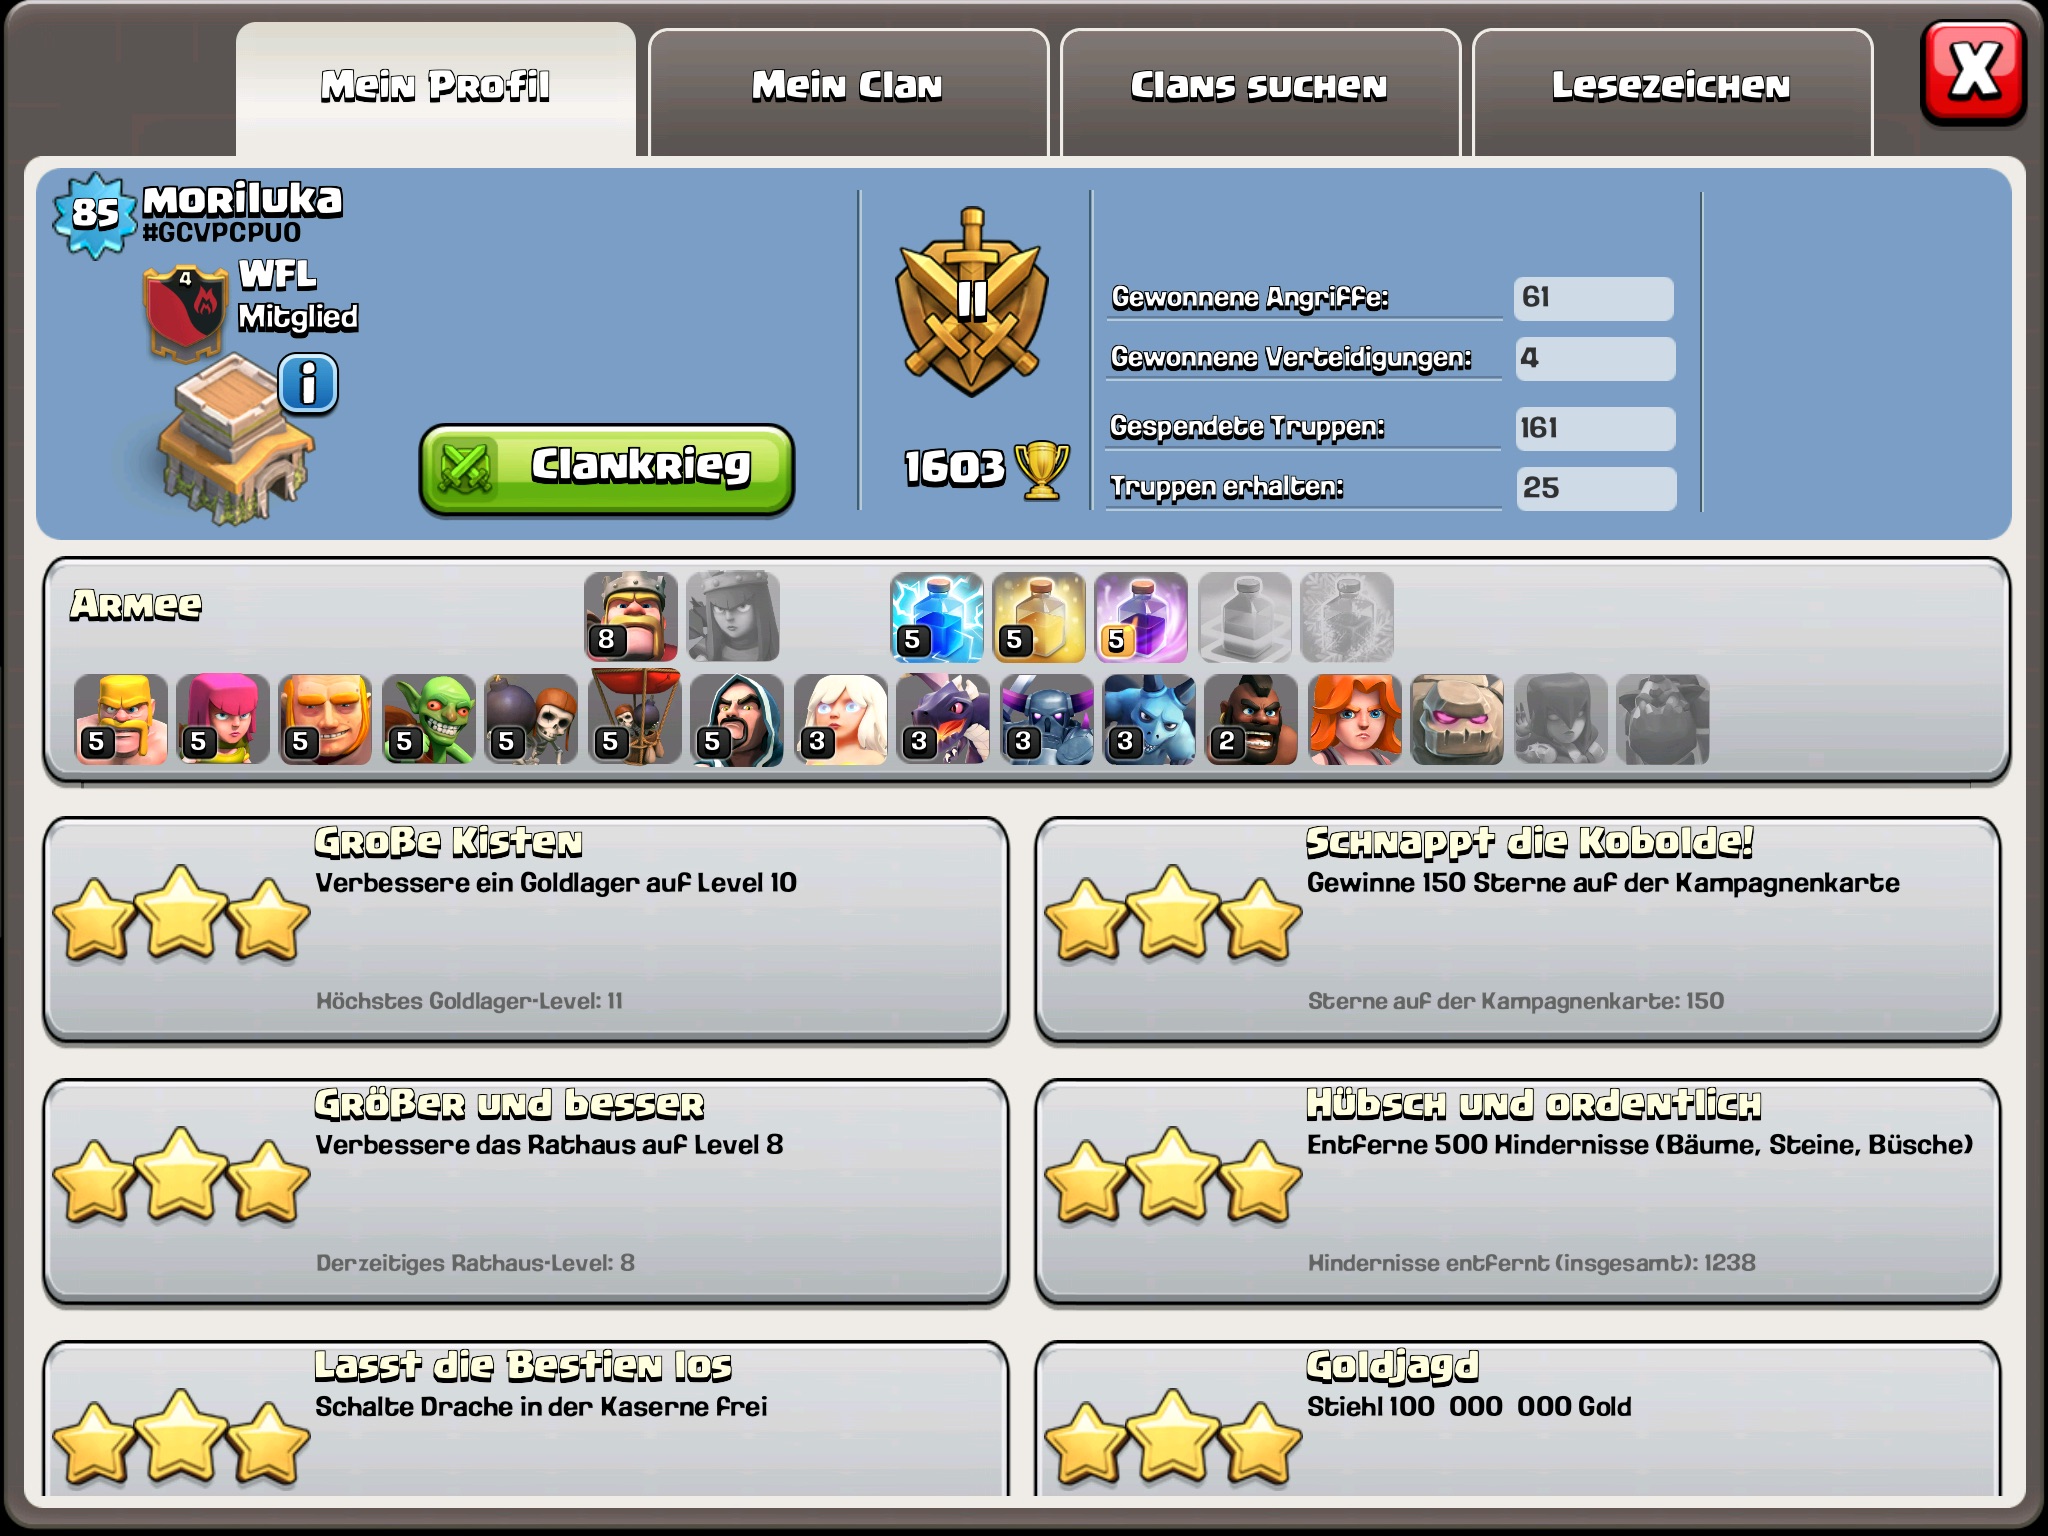Select the Healing Spell icon
This screenshot has height=1536, width=2048.
1039,617
